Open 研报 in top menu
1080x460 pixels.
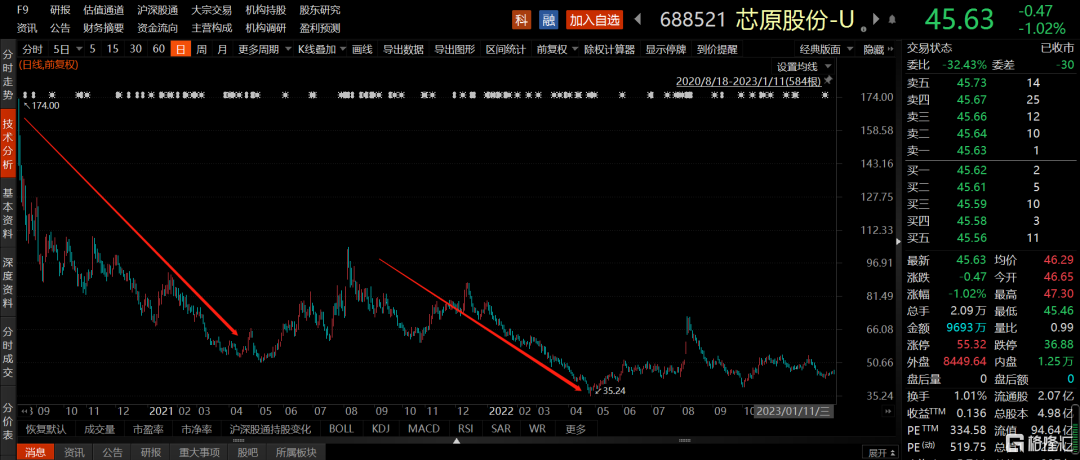[x=60, y=10]
